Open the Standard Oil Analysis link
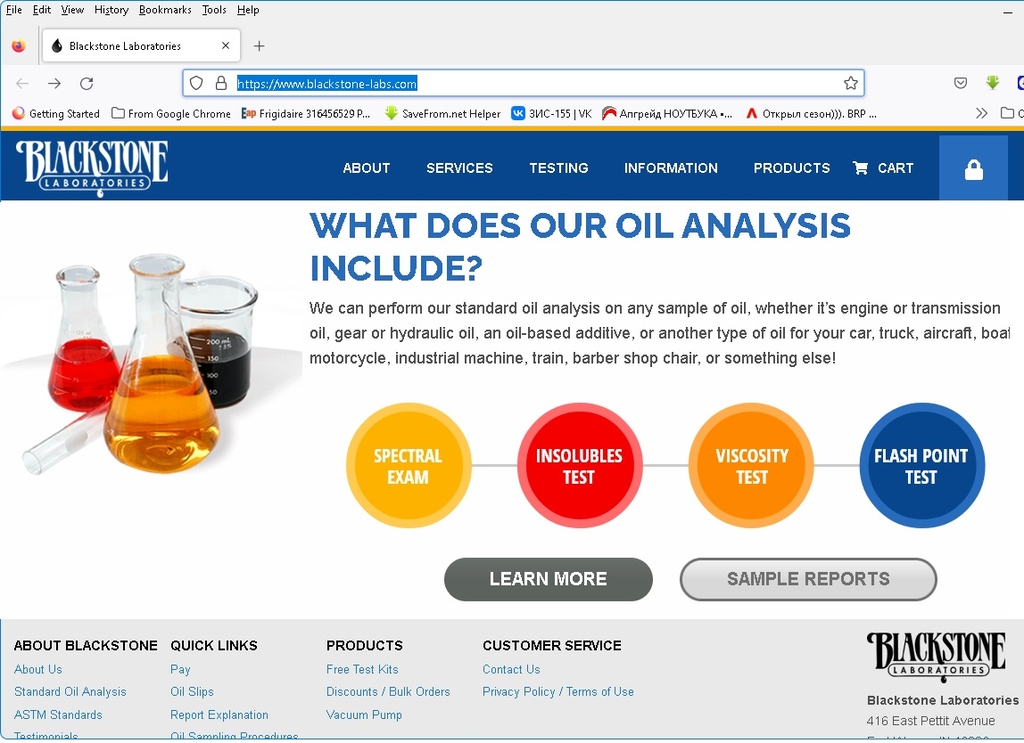Screen dimensions: 1024x743 tap(70, 691)
